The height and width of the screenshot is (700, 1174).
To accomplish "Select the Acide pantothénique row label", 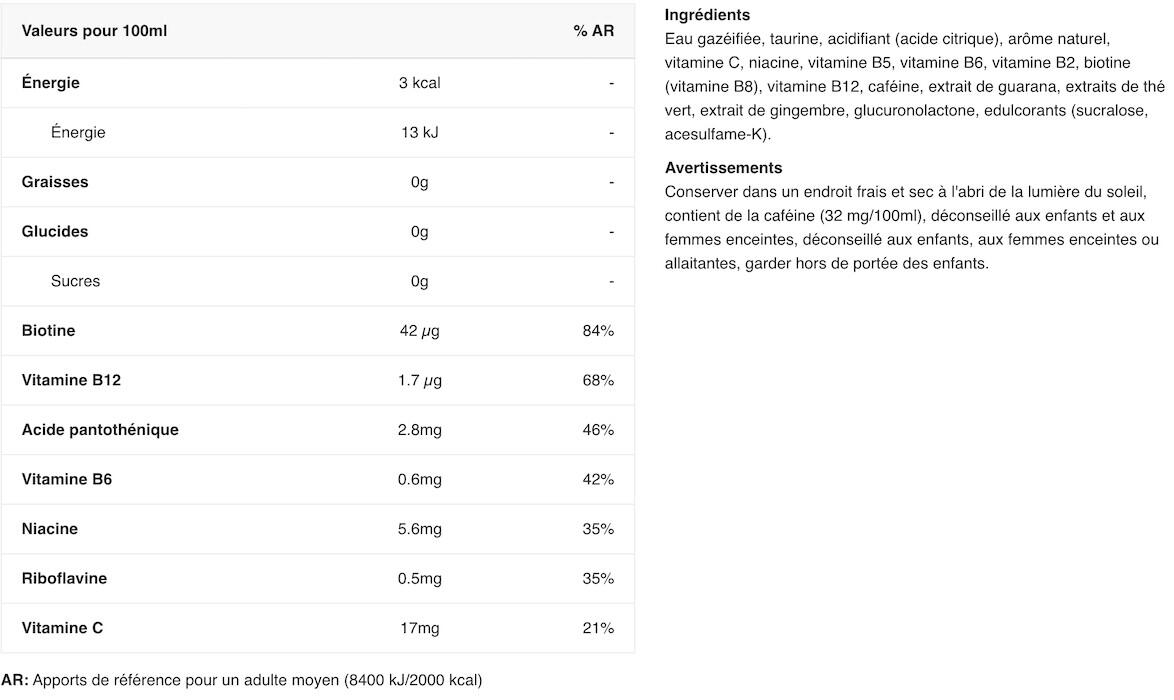I will tap(100, 430).
